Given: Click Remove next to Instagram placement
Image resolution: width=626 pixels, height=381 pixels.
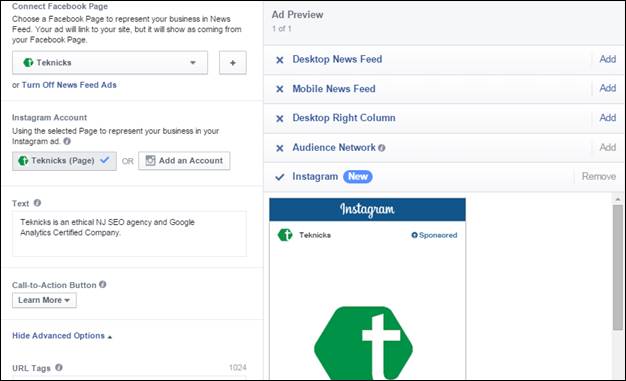Looking at the screenshot, I should pyautogui.click(x=598, y=177).
